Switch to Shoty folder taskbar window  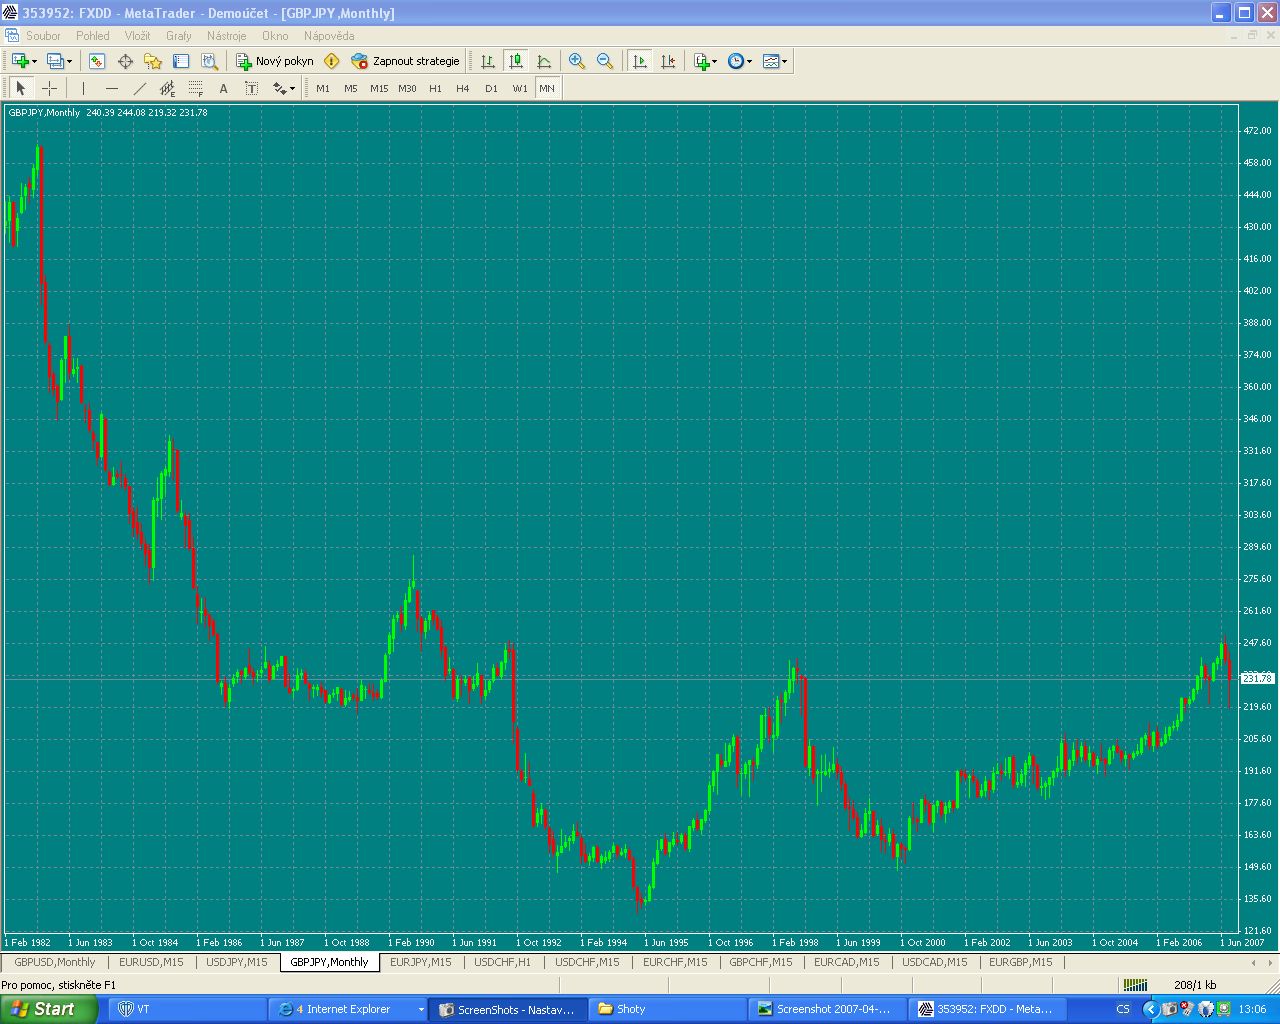[x=667, y=1009]
